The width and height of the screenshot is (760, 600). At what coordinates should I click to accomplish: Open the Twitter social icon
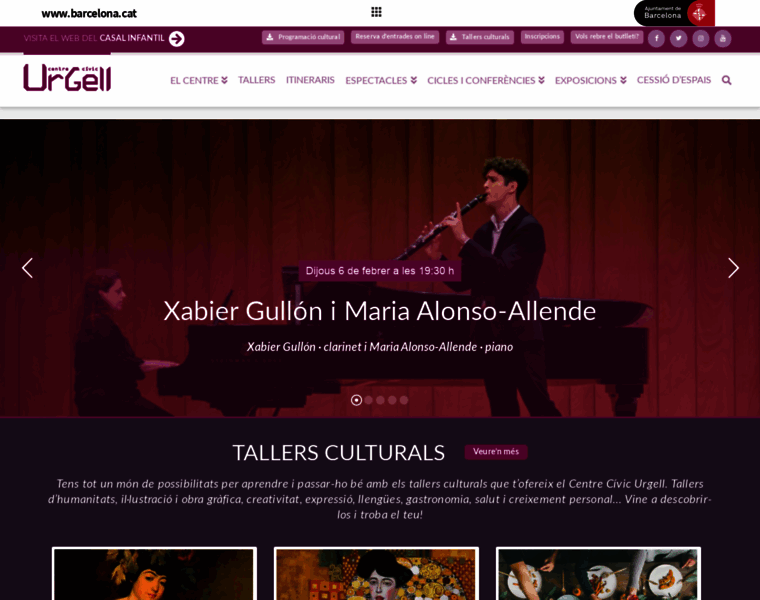coord(679,38)
